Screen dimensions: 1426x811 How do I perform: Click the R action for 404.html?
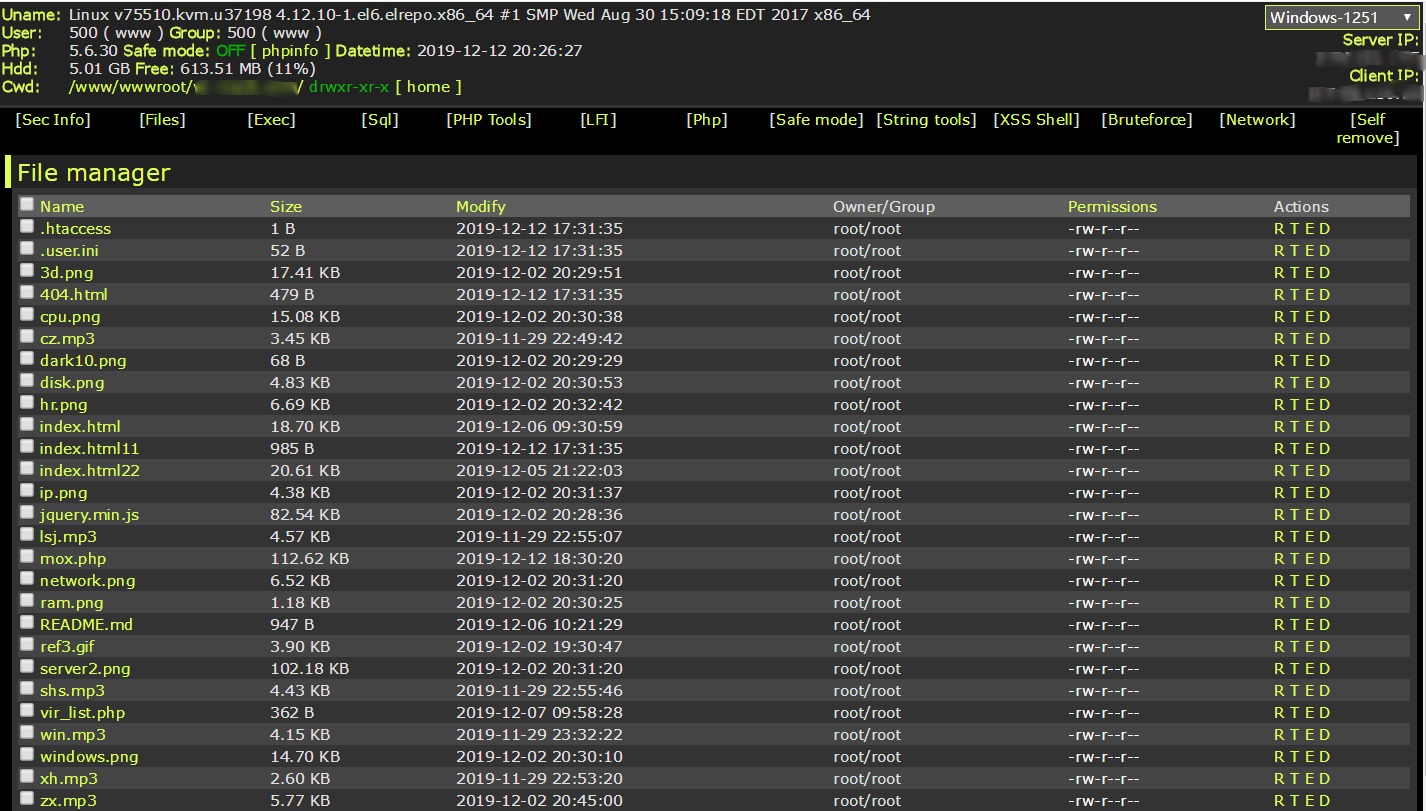click(x=1279, y=295)
